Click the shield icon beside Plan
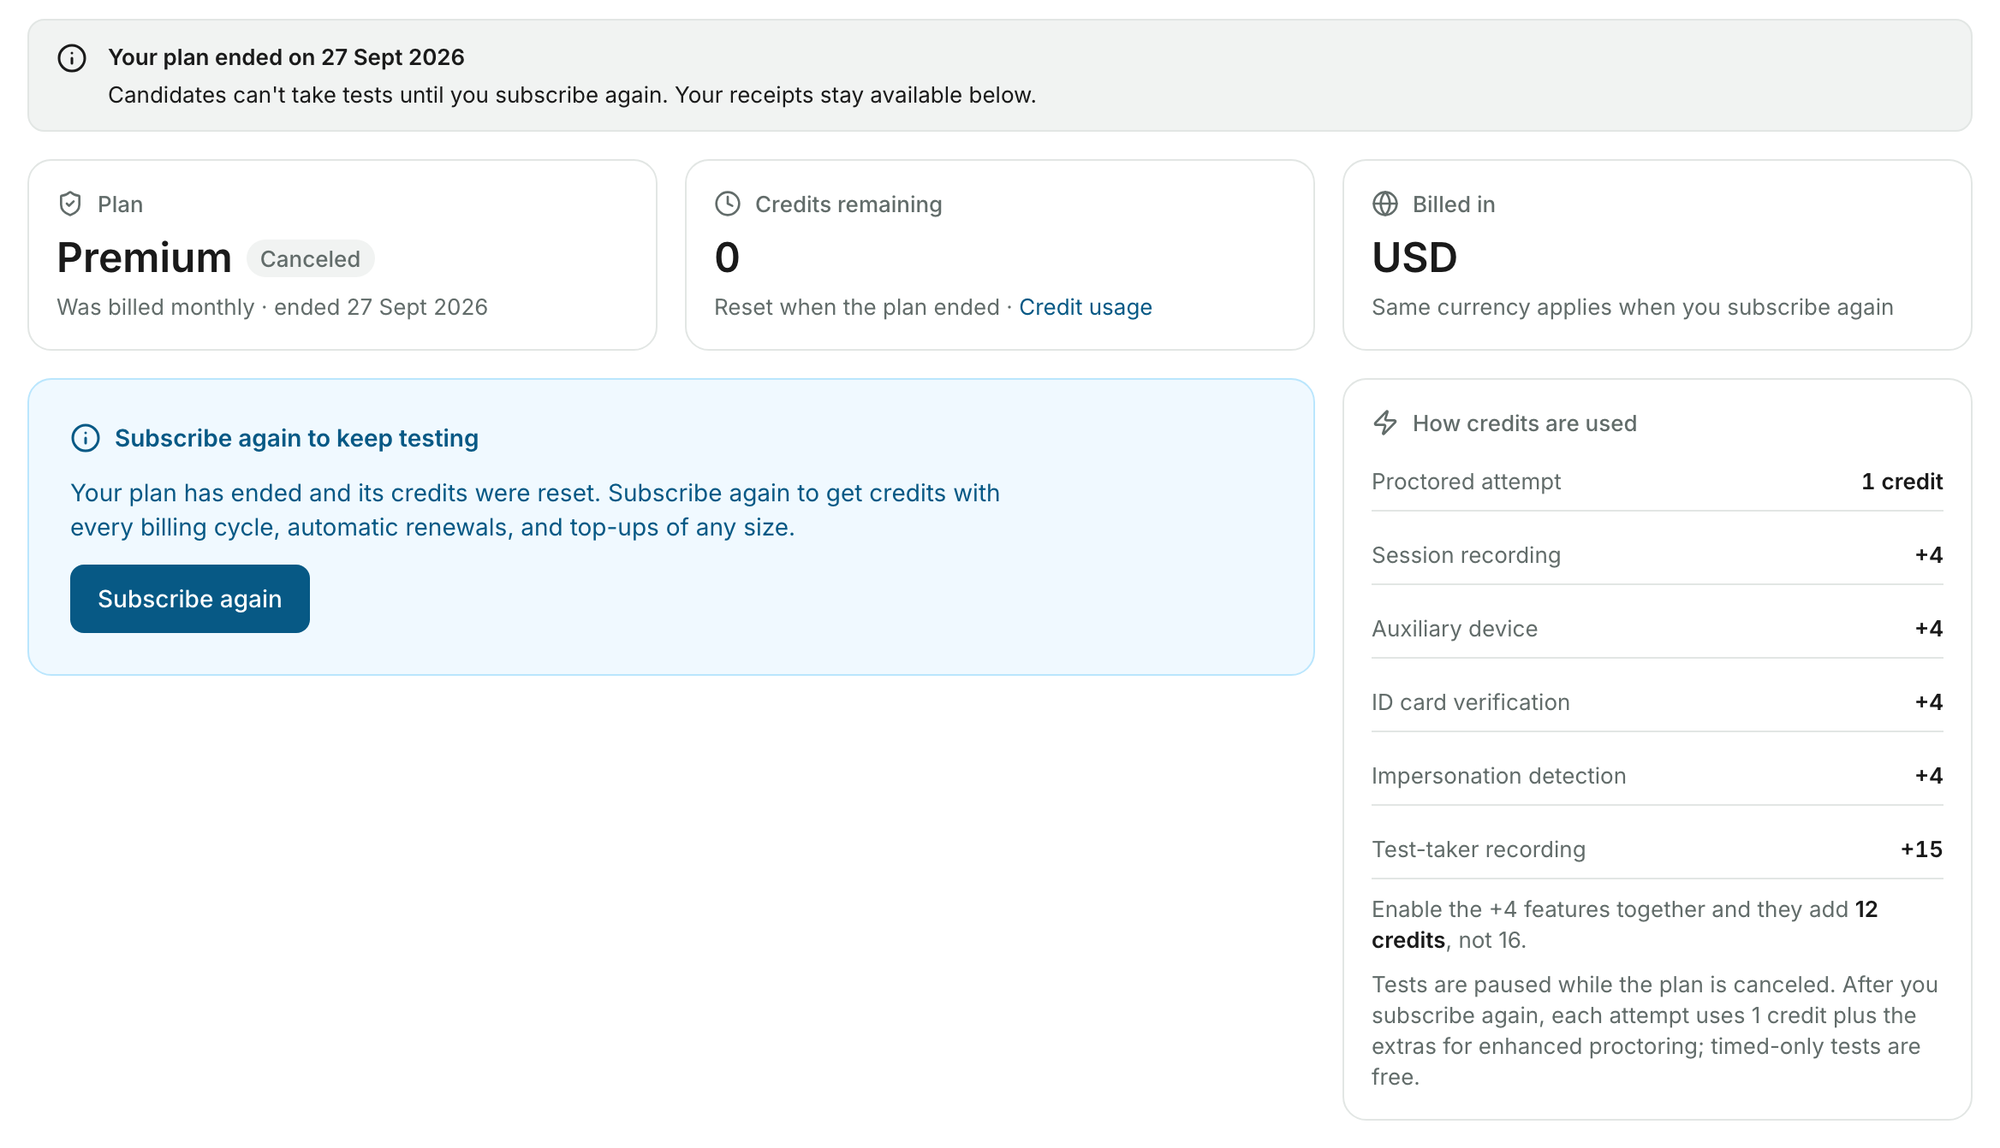The image size is (2000, 1148). pyautogui.click(x=70, y=204)
